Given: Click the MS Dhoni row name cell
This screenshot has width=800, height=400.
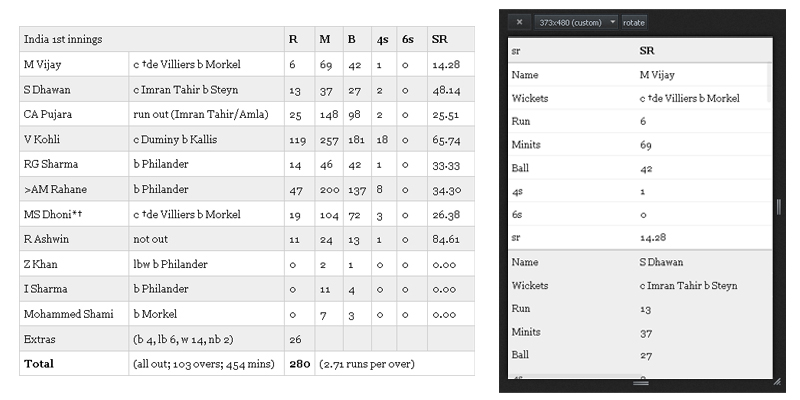Looking at the screenshot, I should 74,214.
